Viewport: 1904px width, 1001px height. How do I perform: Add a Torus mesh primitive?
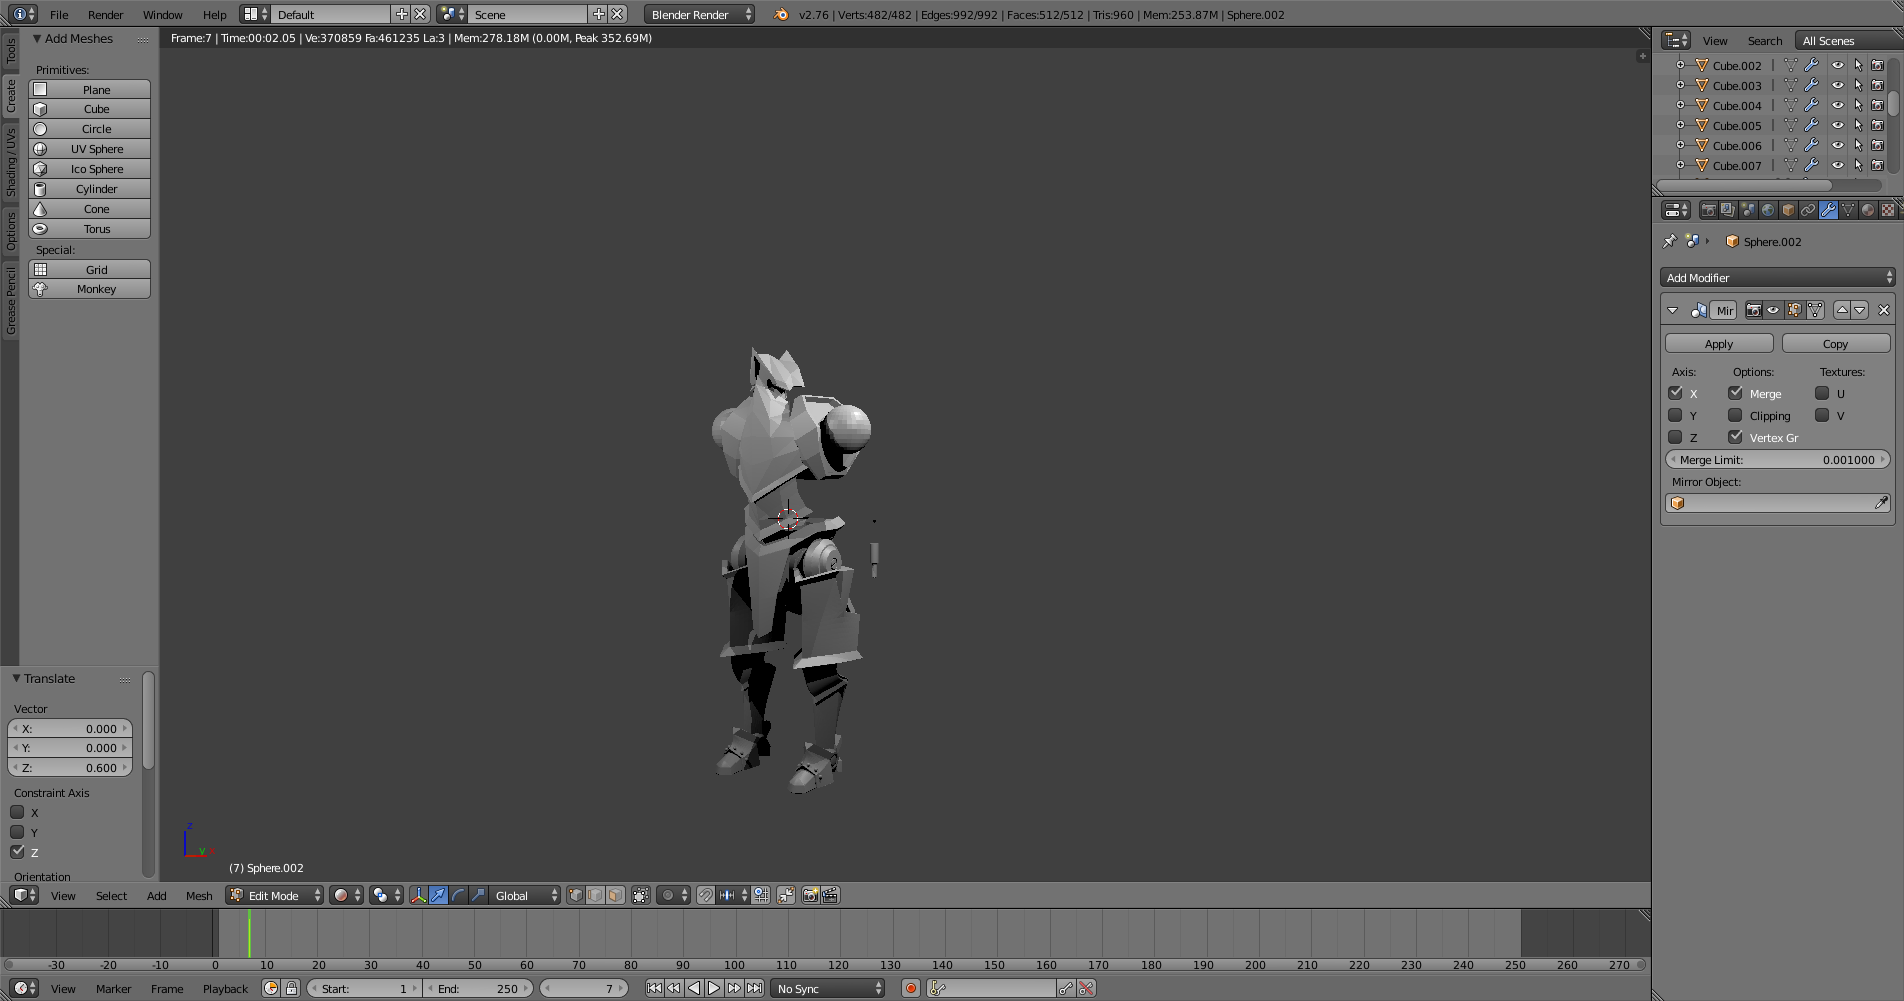pos(89,229)
